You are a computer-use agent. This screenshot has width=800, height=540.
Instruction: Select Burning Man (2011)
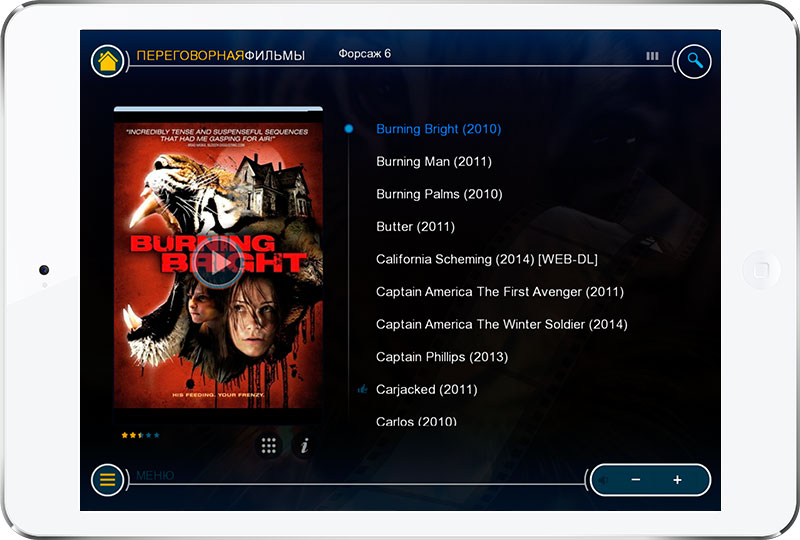click(434, 162)
